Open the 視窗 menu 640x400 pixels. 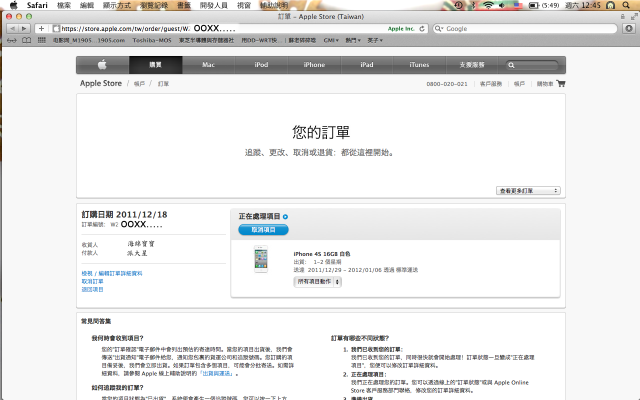244,5
